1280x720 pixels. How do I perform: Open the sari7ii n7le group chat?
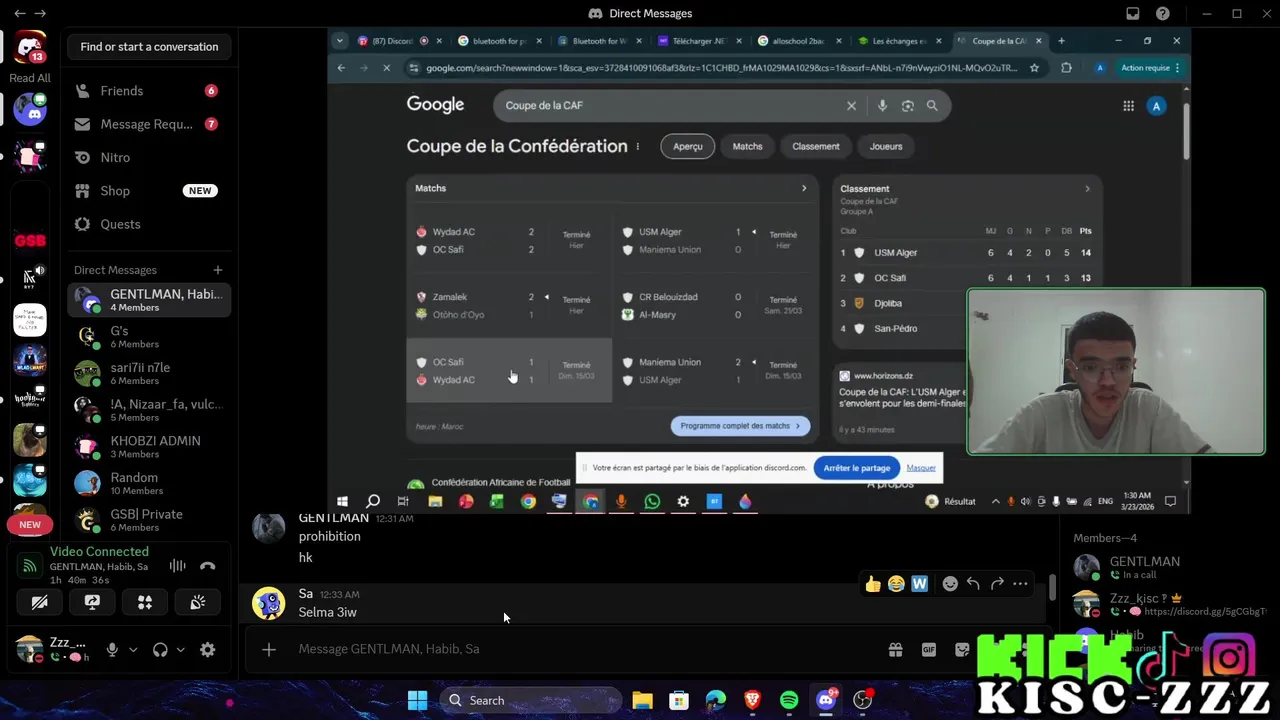pos(149,373)
